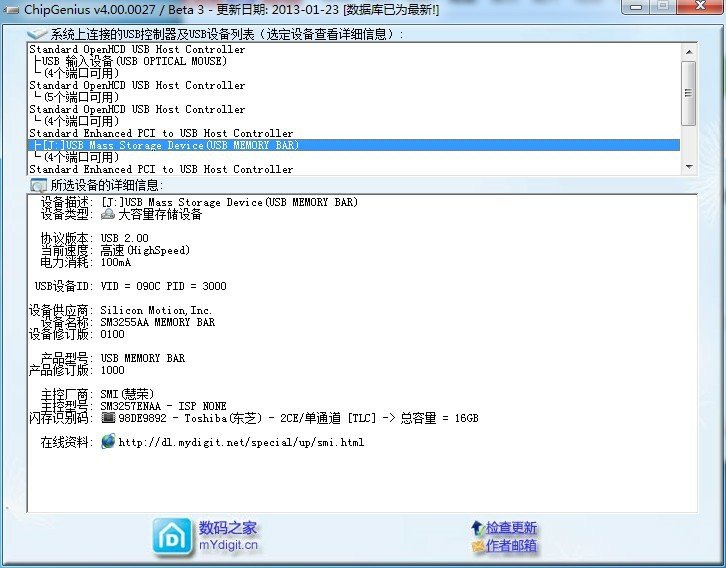This screenshot has width=726, height=568.
Task: Click the envelope icon beside 作者邮箱
Action: (x=477, y=546)
